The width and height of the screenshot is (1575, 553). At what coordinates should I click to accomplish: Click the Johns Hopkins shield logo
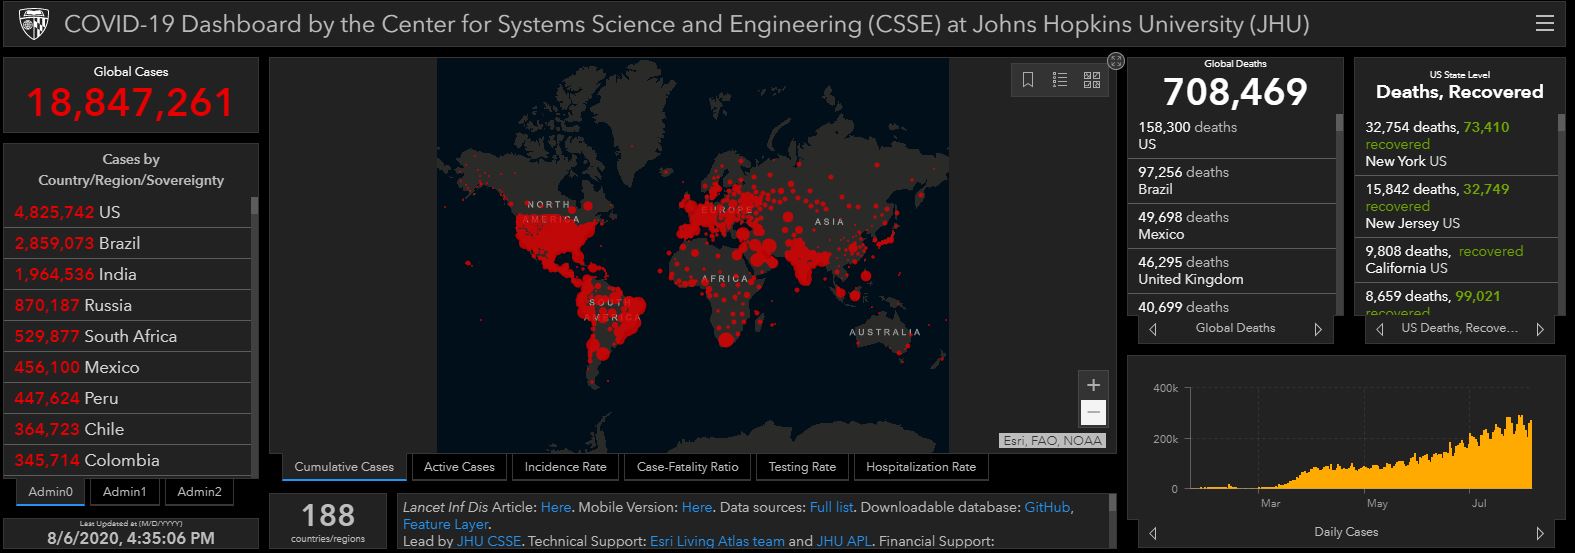[x=33, y=24]
